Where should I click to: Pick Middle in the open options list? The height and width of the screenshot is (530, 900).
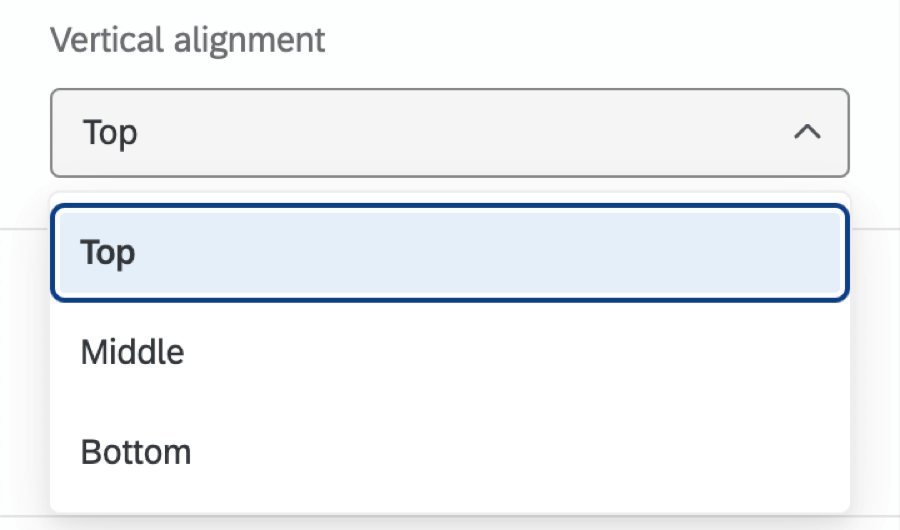point(133,352)
